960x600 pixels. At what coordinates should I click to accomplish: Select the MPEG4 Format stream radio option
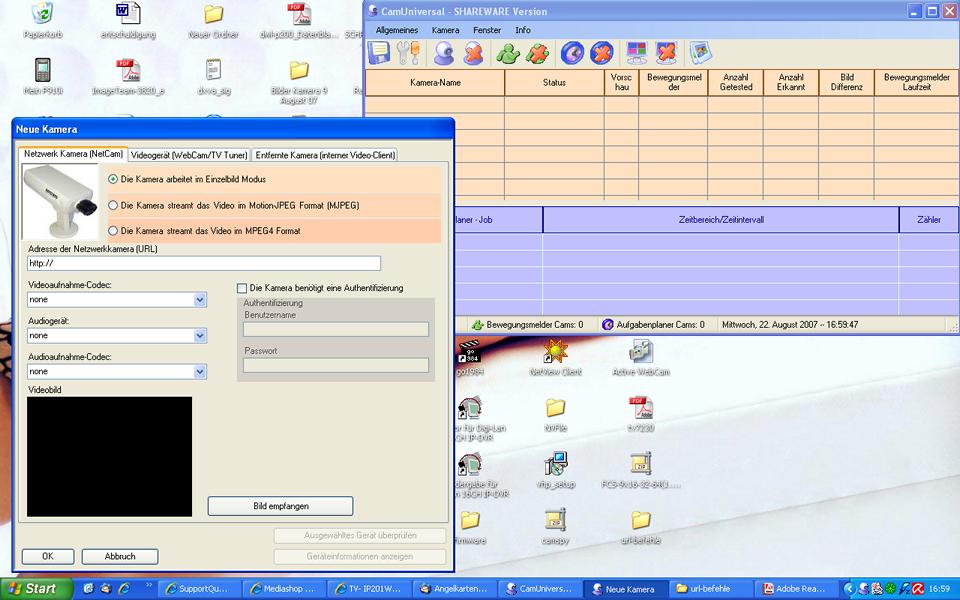(x=113, y=231)
